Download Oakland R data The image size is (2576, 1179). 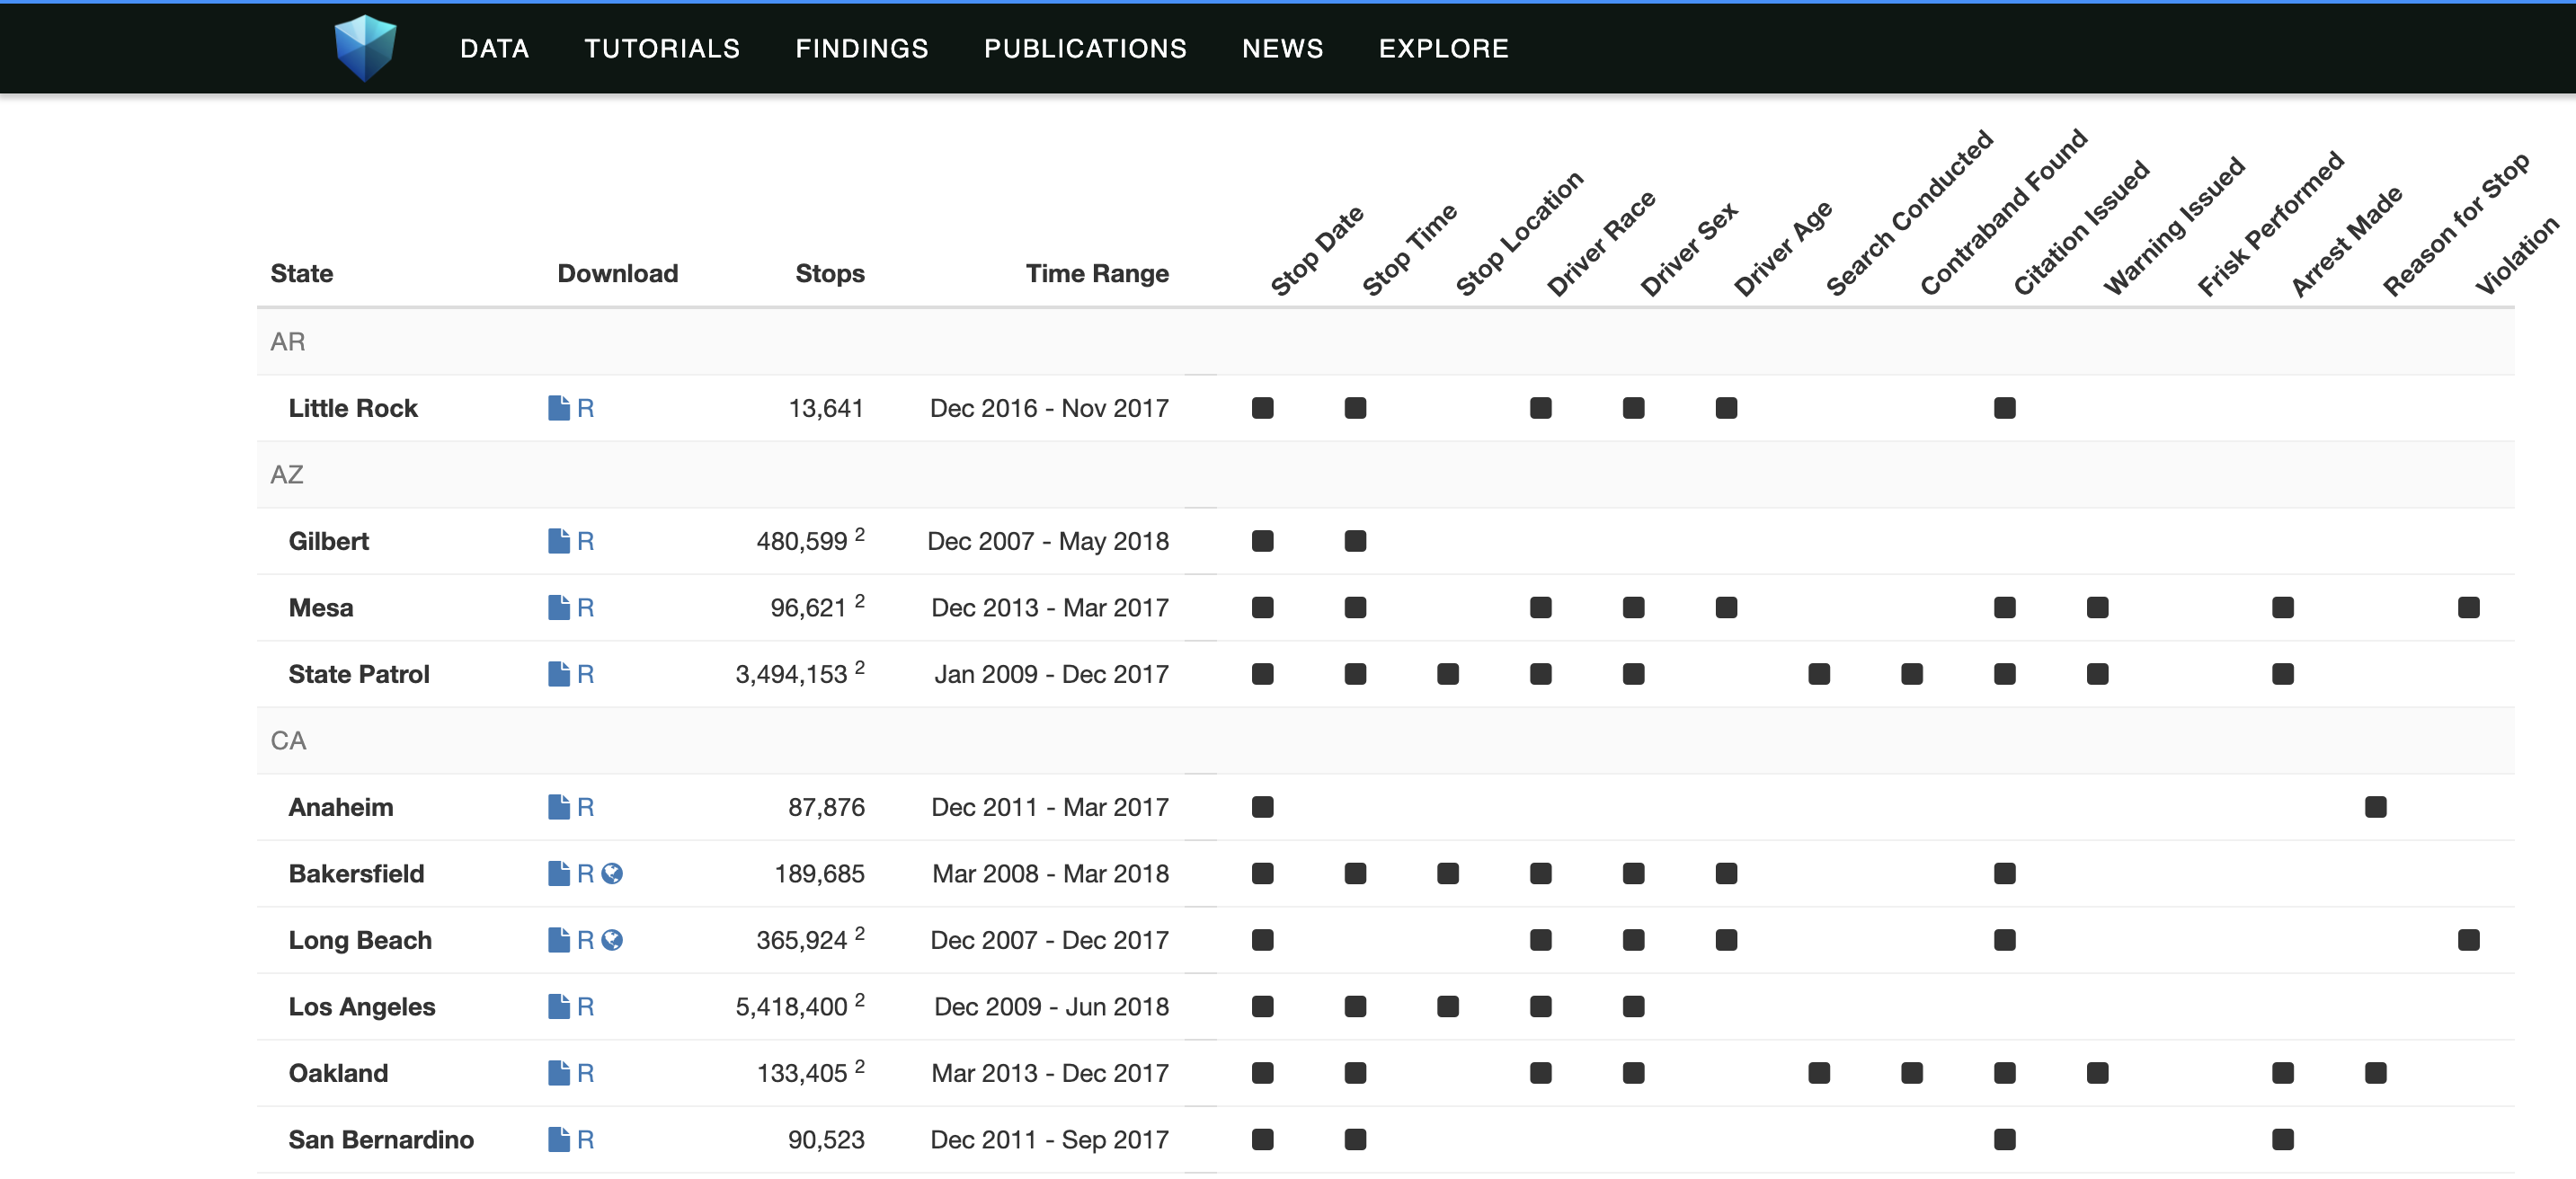coord(585,1073)
